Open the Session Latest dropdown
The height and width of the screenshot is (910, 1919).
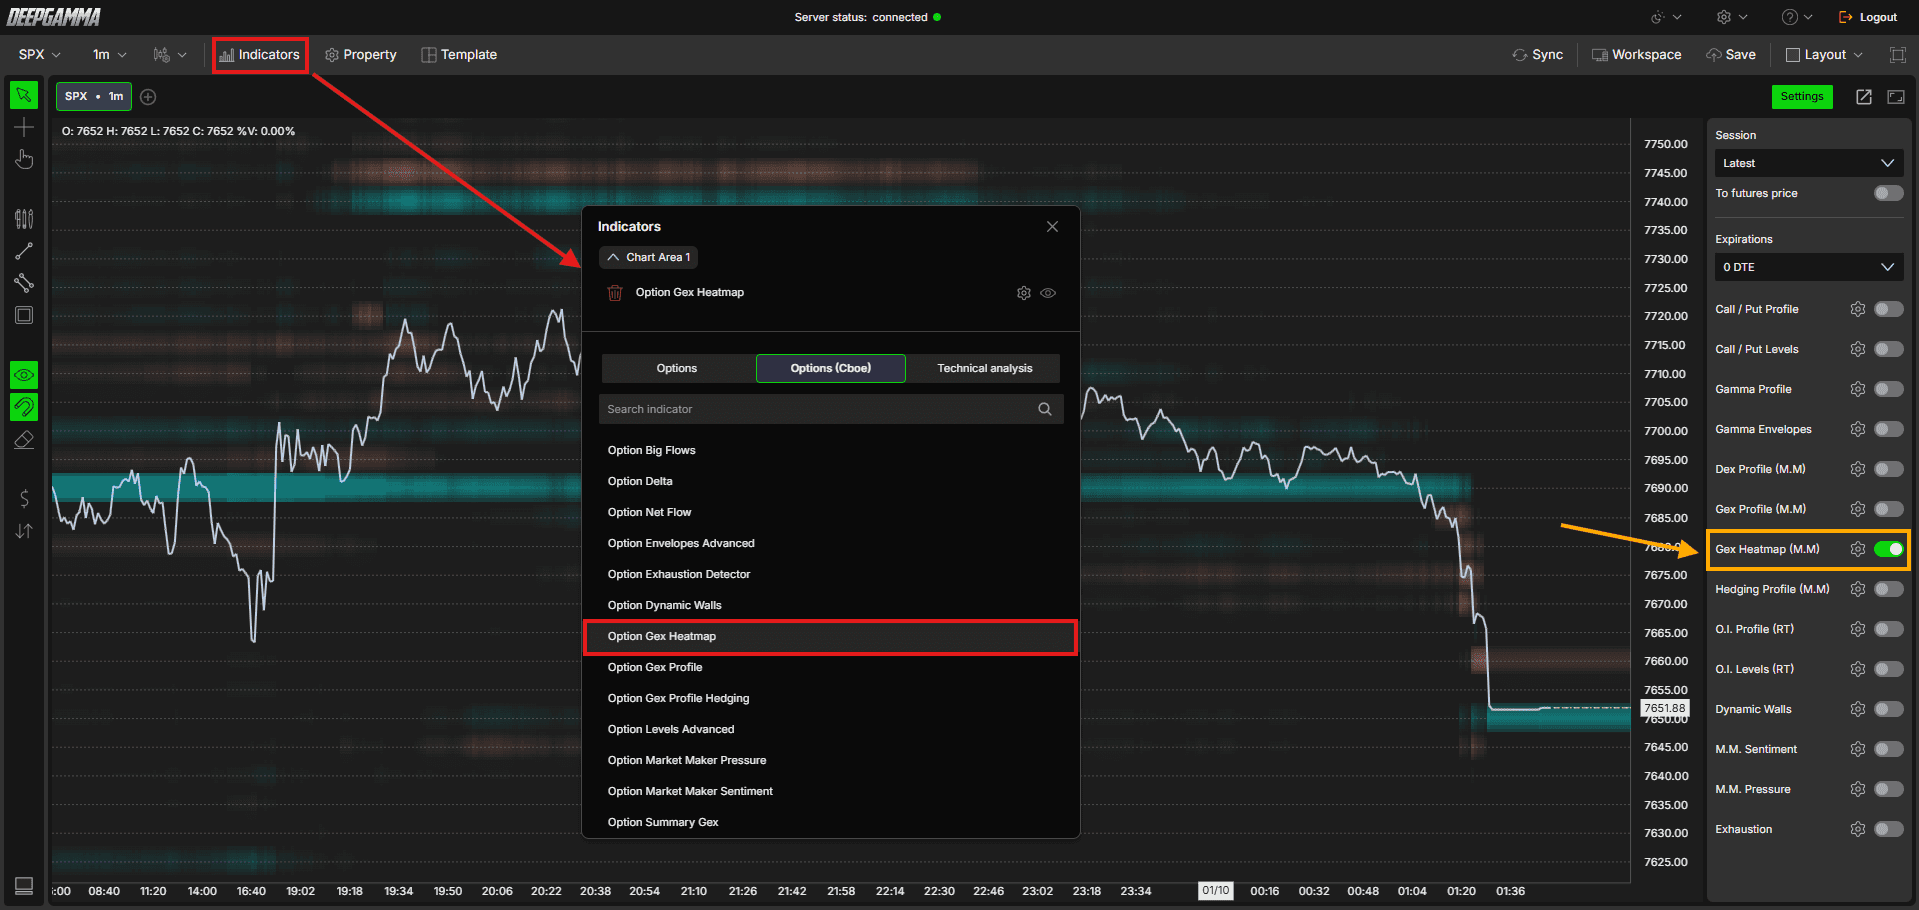point(1809,163)
